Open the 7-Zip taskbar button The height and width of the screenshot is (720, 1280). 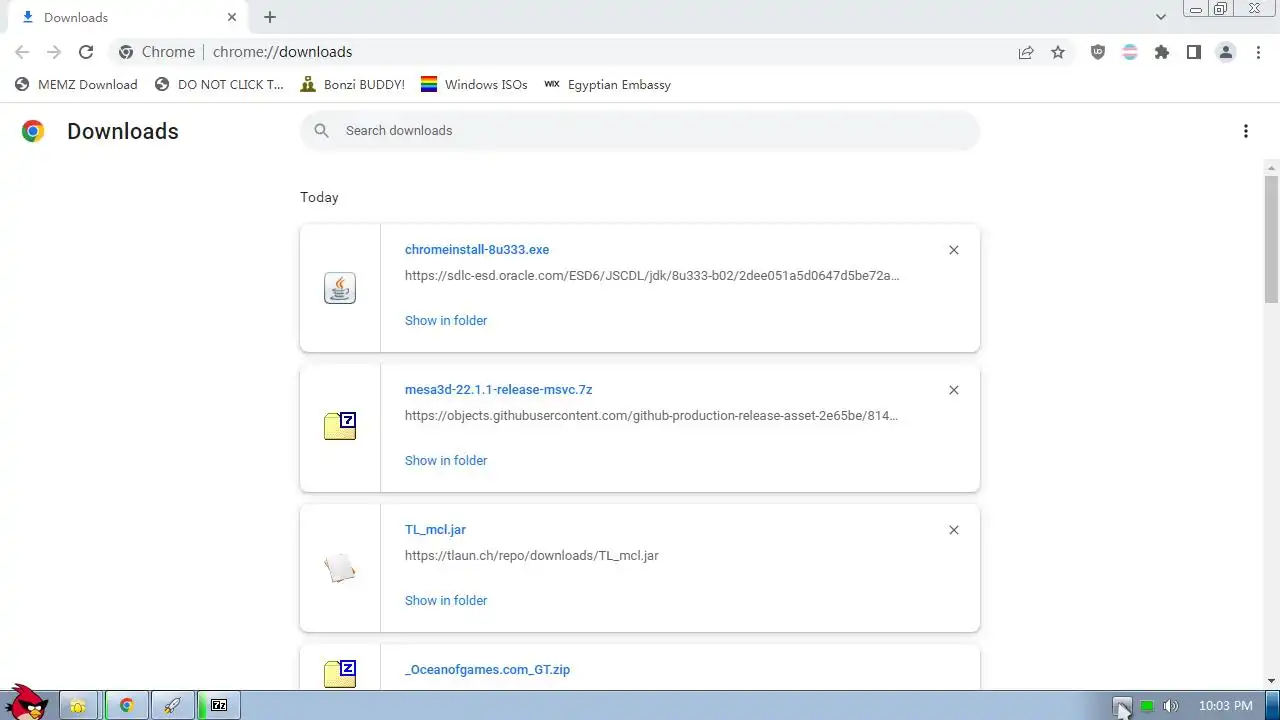[x=219, y=706]
